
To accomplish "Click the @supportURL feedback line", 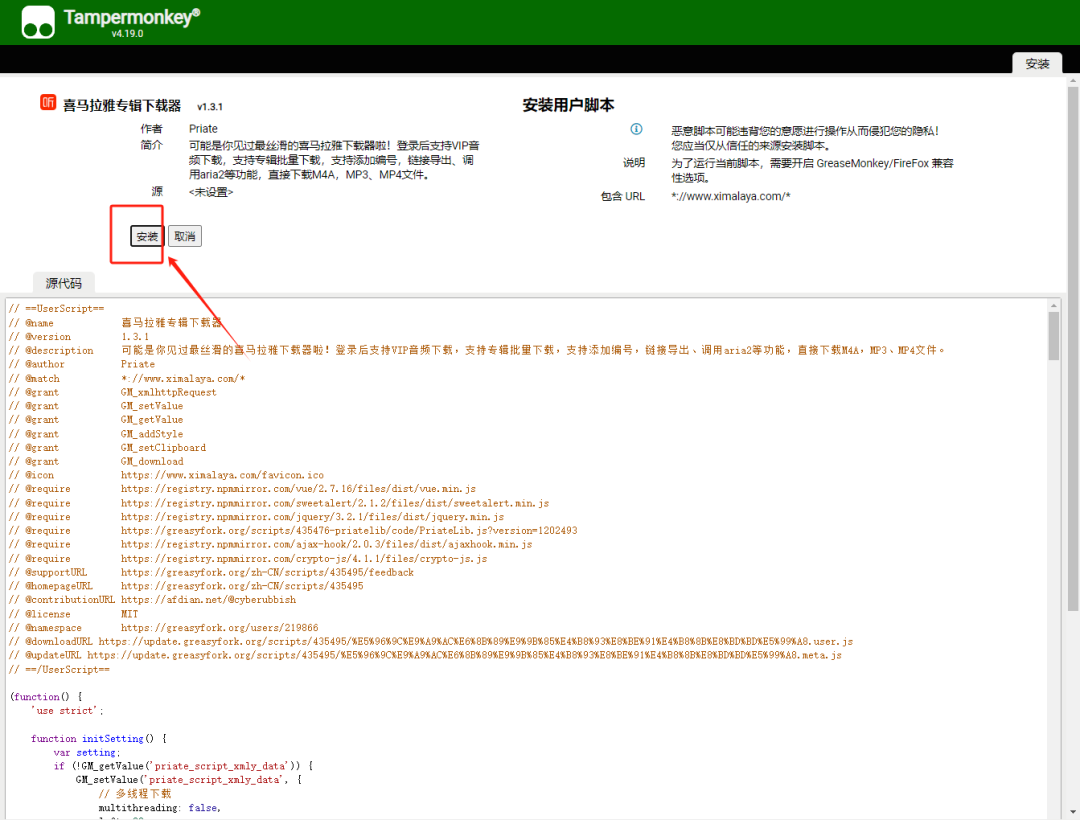I will point(211,572).
